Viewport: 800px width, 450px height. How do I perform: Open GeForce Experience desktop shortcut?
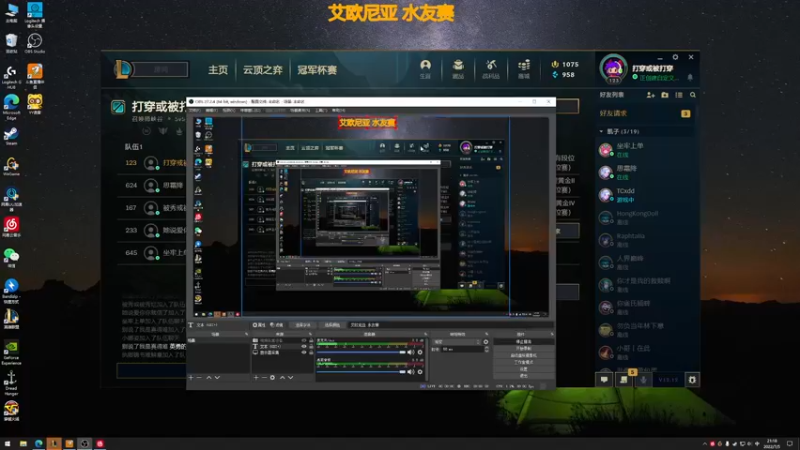(x=11, y=352)
